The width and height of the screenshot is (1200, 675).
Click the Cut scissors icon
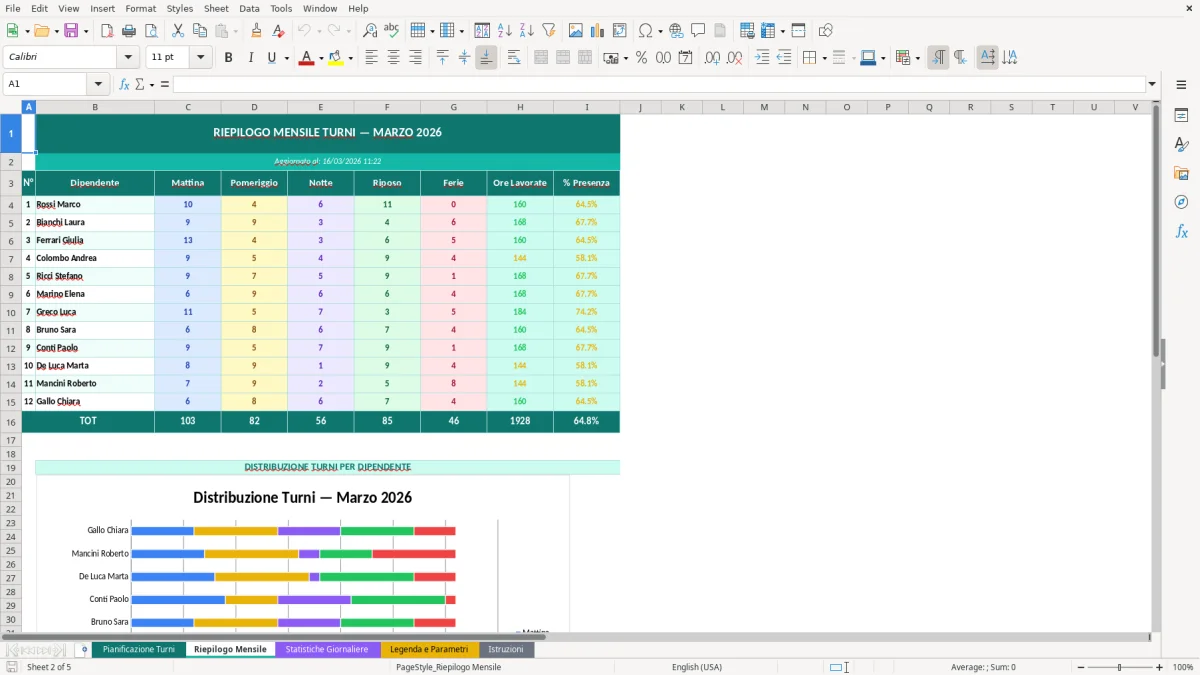point(177,31)
